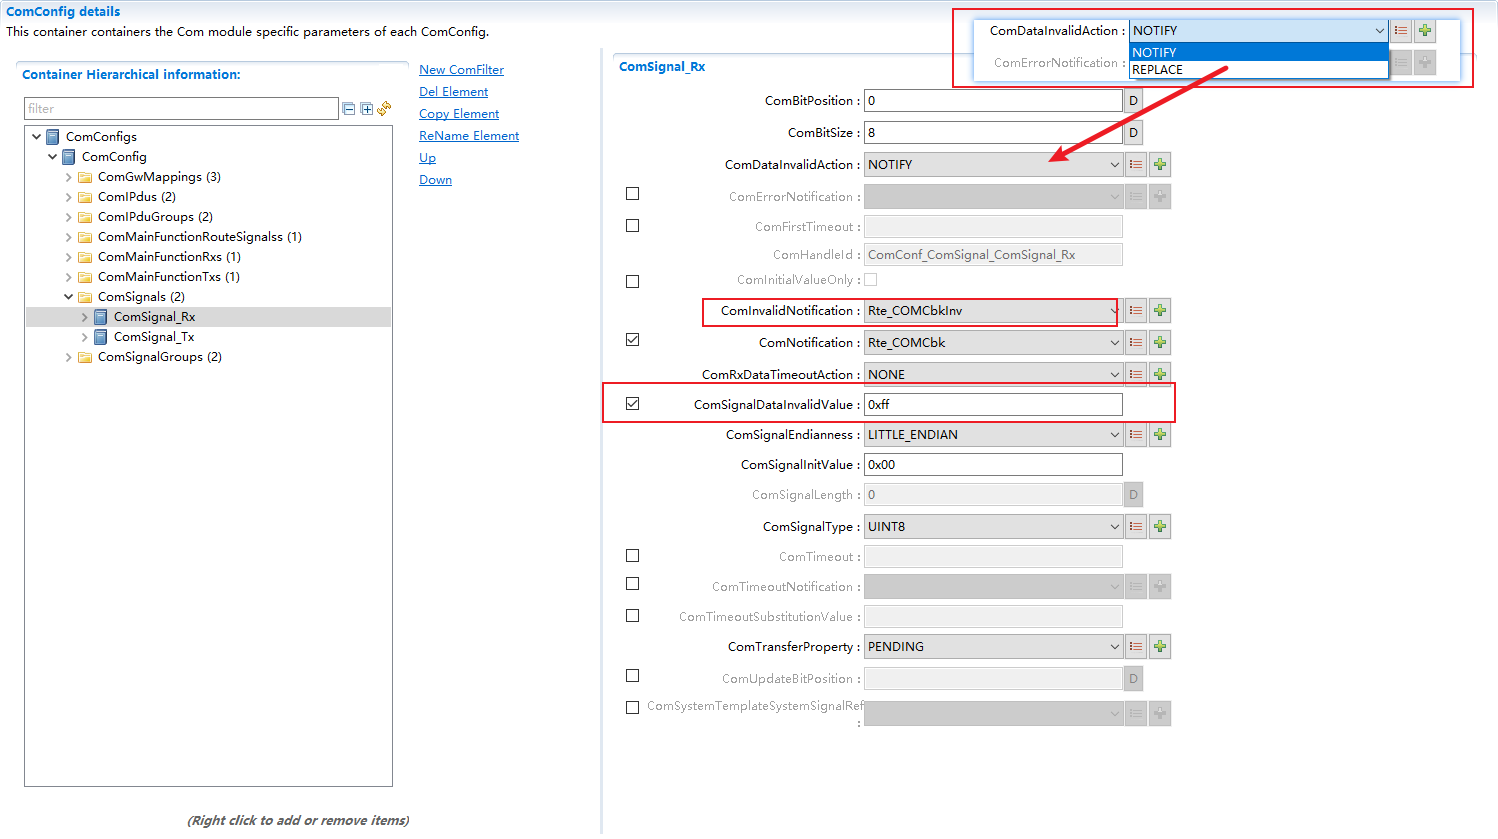Click list icon beside ComSignalType dropdown

coord(1136,527)
